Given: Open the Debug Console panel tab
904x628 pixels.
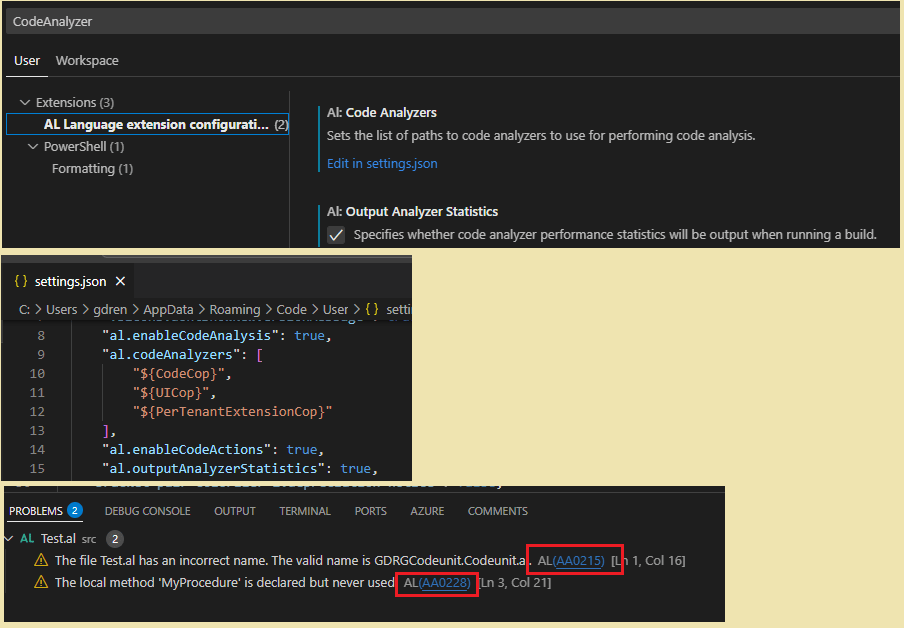Looking at the screenshot, I should click(147, 511).
